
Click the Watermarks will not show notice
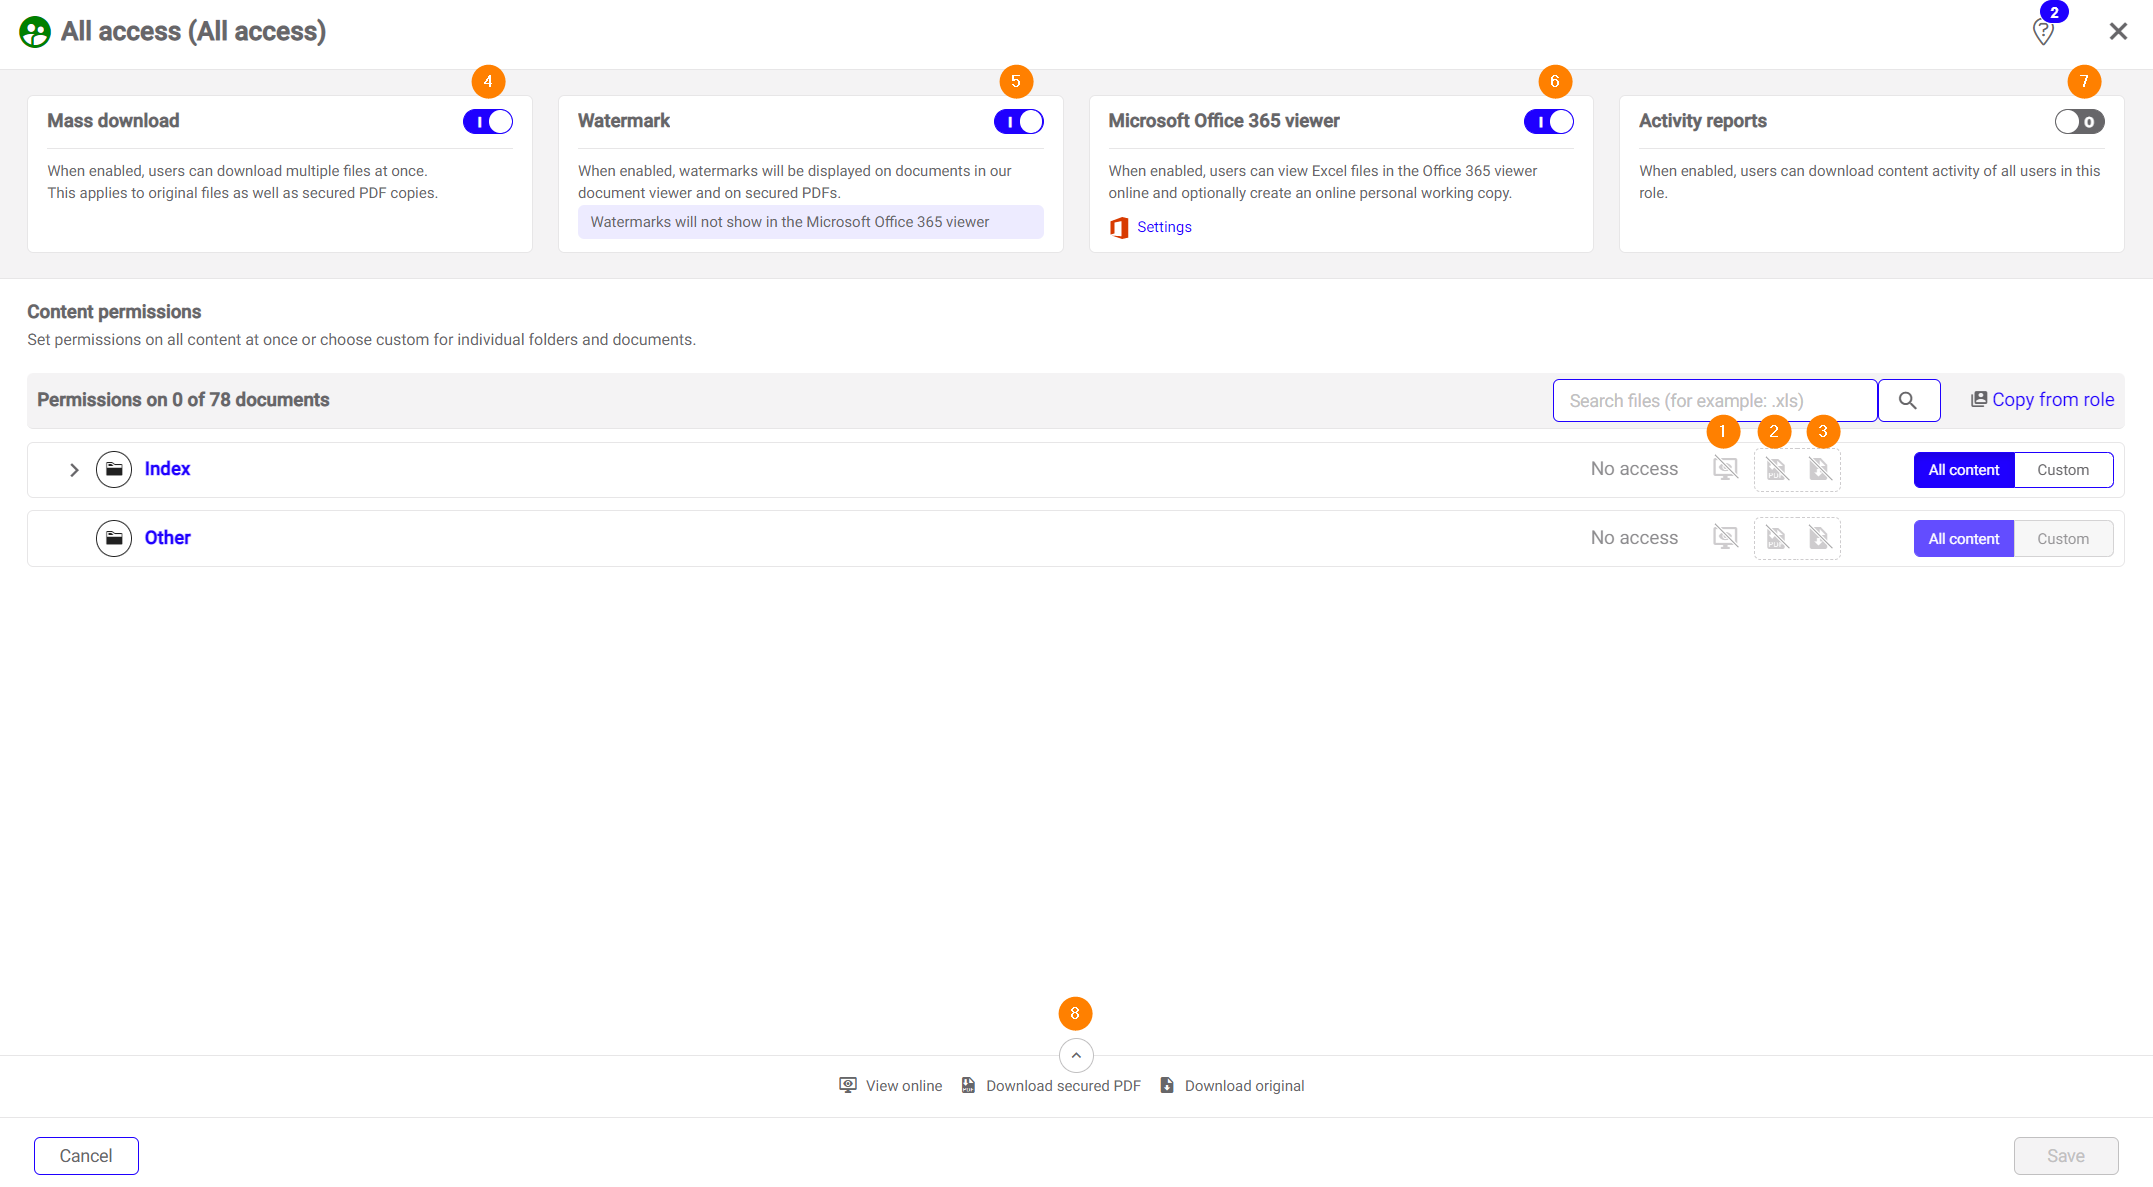(811, 222)
